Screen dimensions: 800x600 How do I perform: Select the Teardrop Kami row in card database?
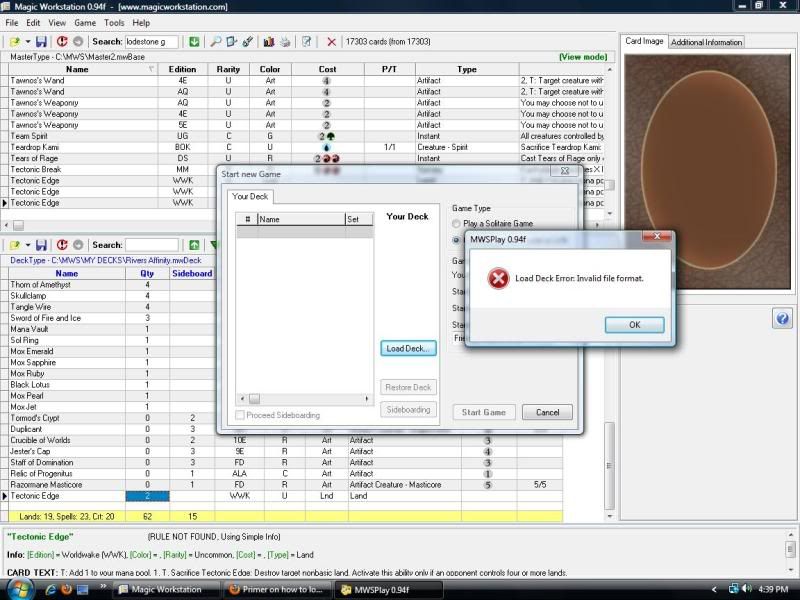(306, 147)
